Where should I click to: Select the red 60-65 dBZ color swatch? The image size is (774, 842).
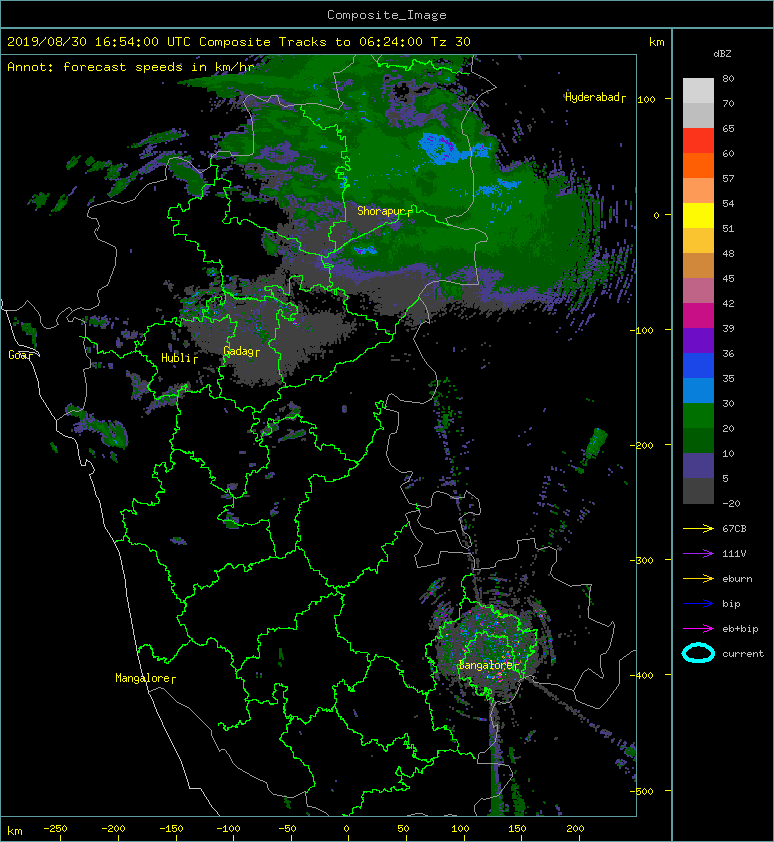click(x=698, y=141)
